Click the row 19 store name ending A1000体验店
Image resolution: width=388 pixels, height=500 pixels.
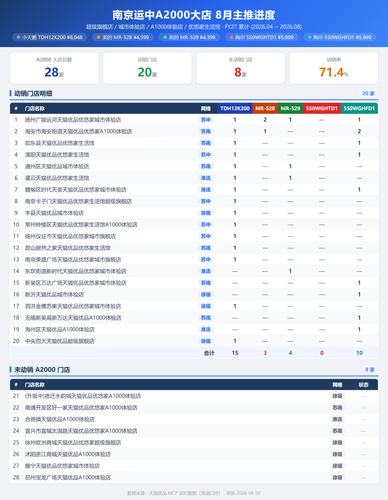point(60,329)
